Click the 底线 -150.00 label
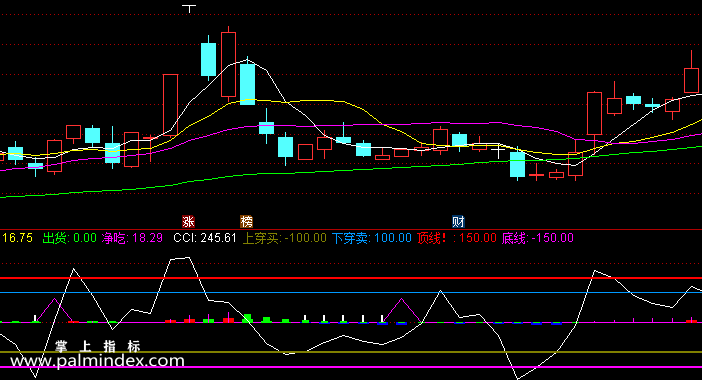The image size is (702, 380). 537,238
